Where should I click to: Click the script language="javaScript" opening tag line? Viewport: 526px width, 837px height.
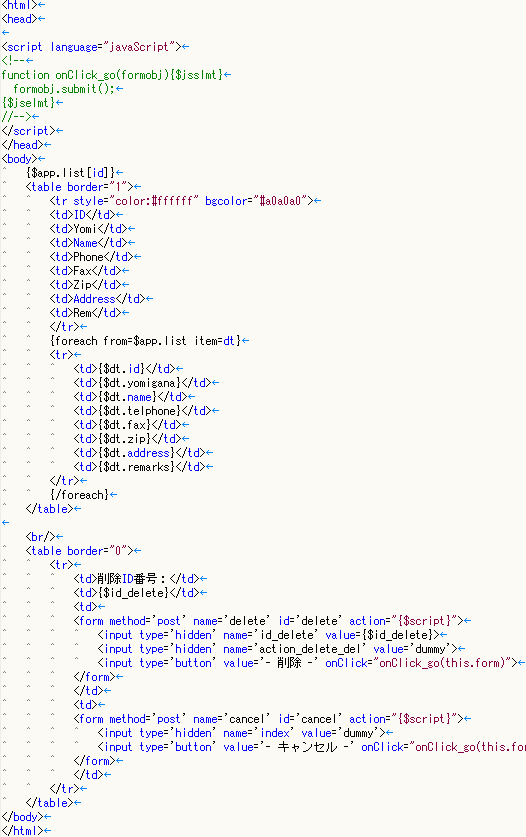coord(91,47)
